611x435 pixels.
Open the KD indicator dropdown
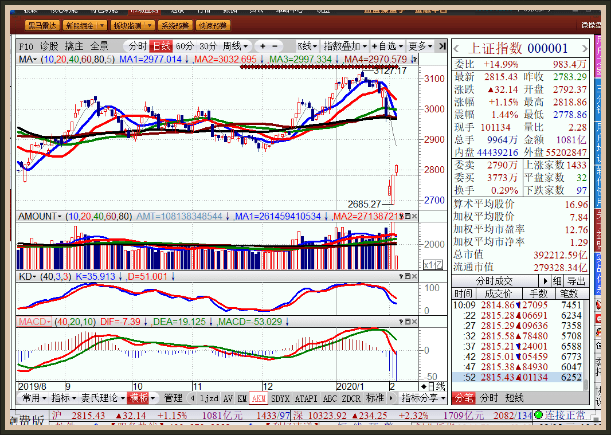tap(27, 276)
